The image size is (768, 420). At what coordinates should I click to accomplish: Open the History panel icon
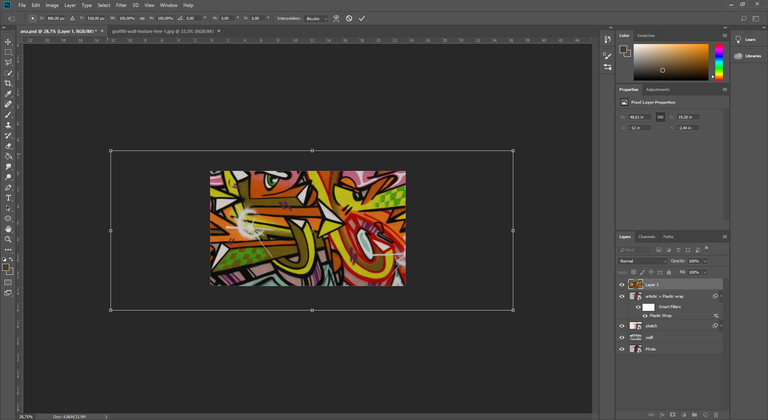pos(607,40)
